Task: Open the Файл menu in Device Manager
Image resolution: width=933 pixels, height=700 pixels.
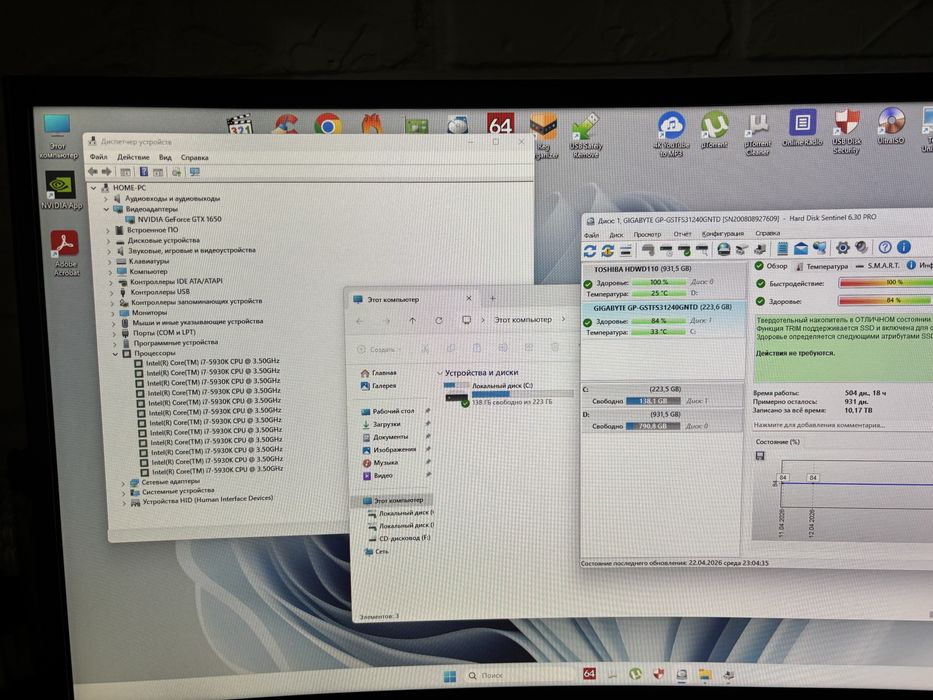Action: 99,157
